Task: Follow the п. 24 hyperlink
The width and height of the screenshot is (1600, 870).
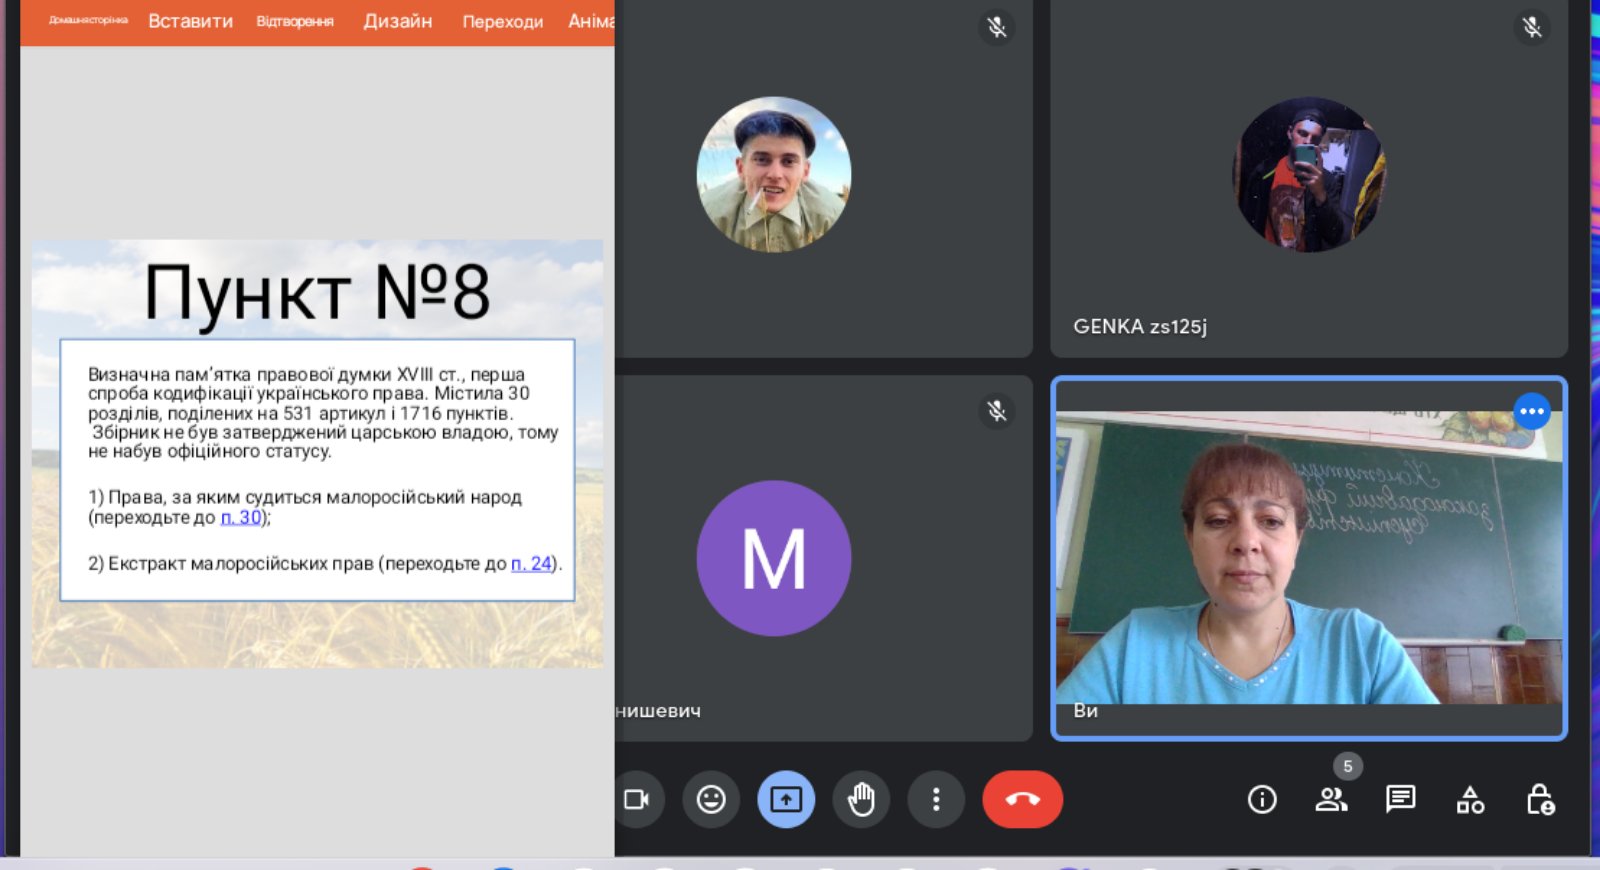Action: click(532, 563)
